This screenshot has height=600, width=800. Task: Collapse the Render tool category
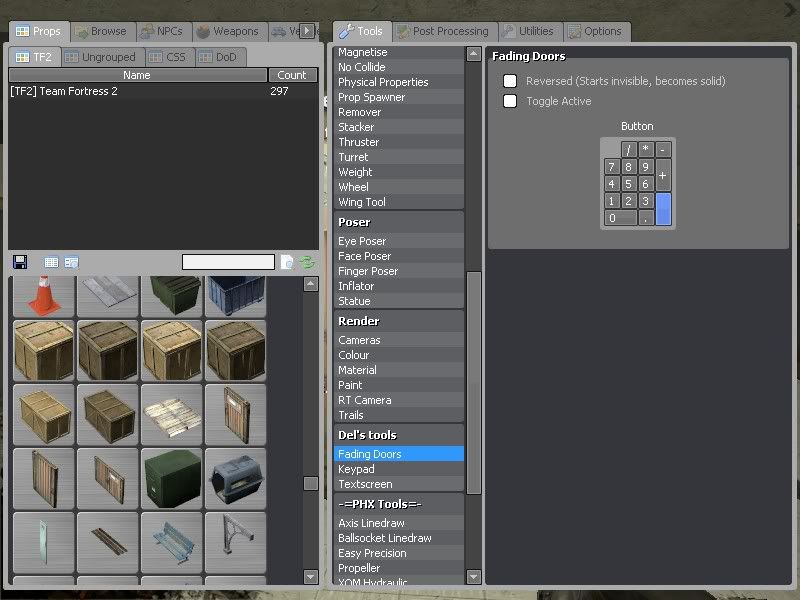399,321
